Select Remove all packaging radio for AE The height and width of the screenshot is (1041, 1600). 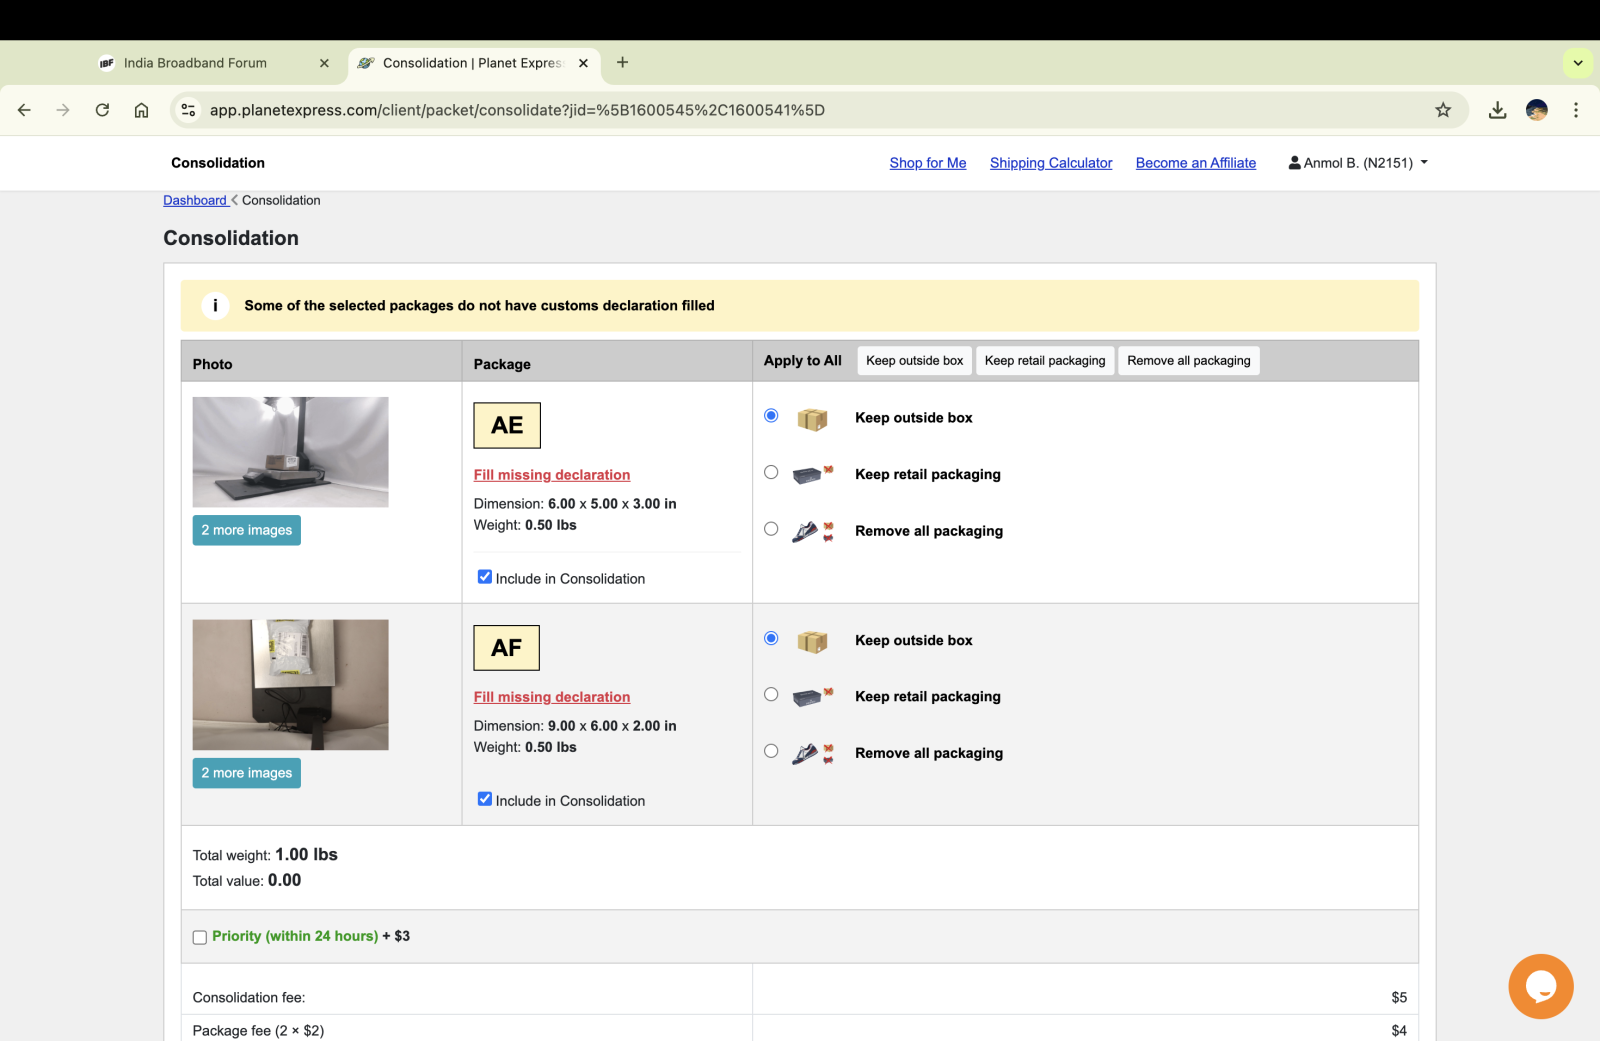[771, 529]
